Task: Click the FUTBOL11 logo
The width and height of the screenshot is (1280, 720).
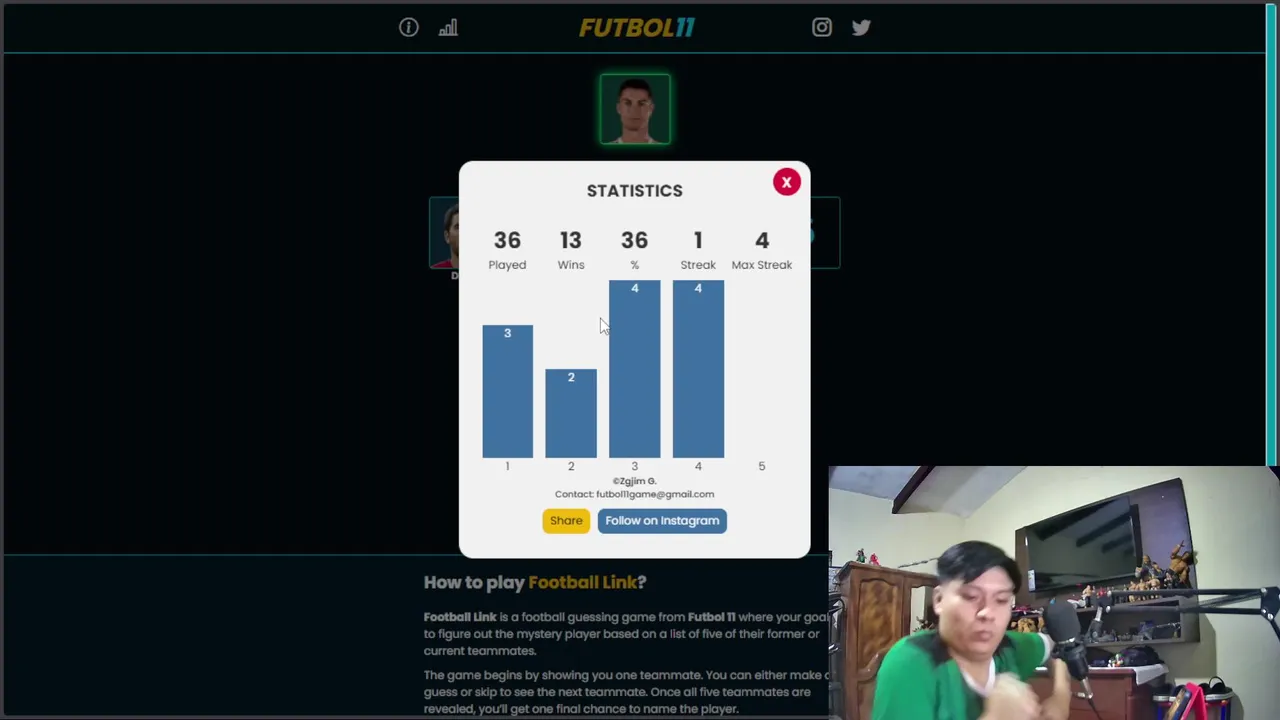Action: [636, 27]
